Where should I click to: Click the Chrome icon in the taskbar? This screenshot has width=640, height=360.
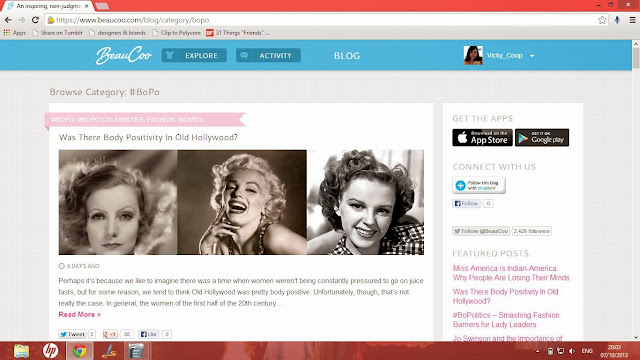[x=80, y=351]
